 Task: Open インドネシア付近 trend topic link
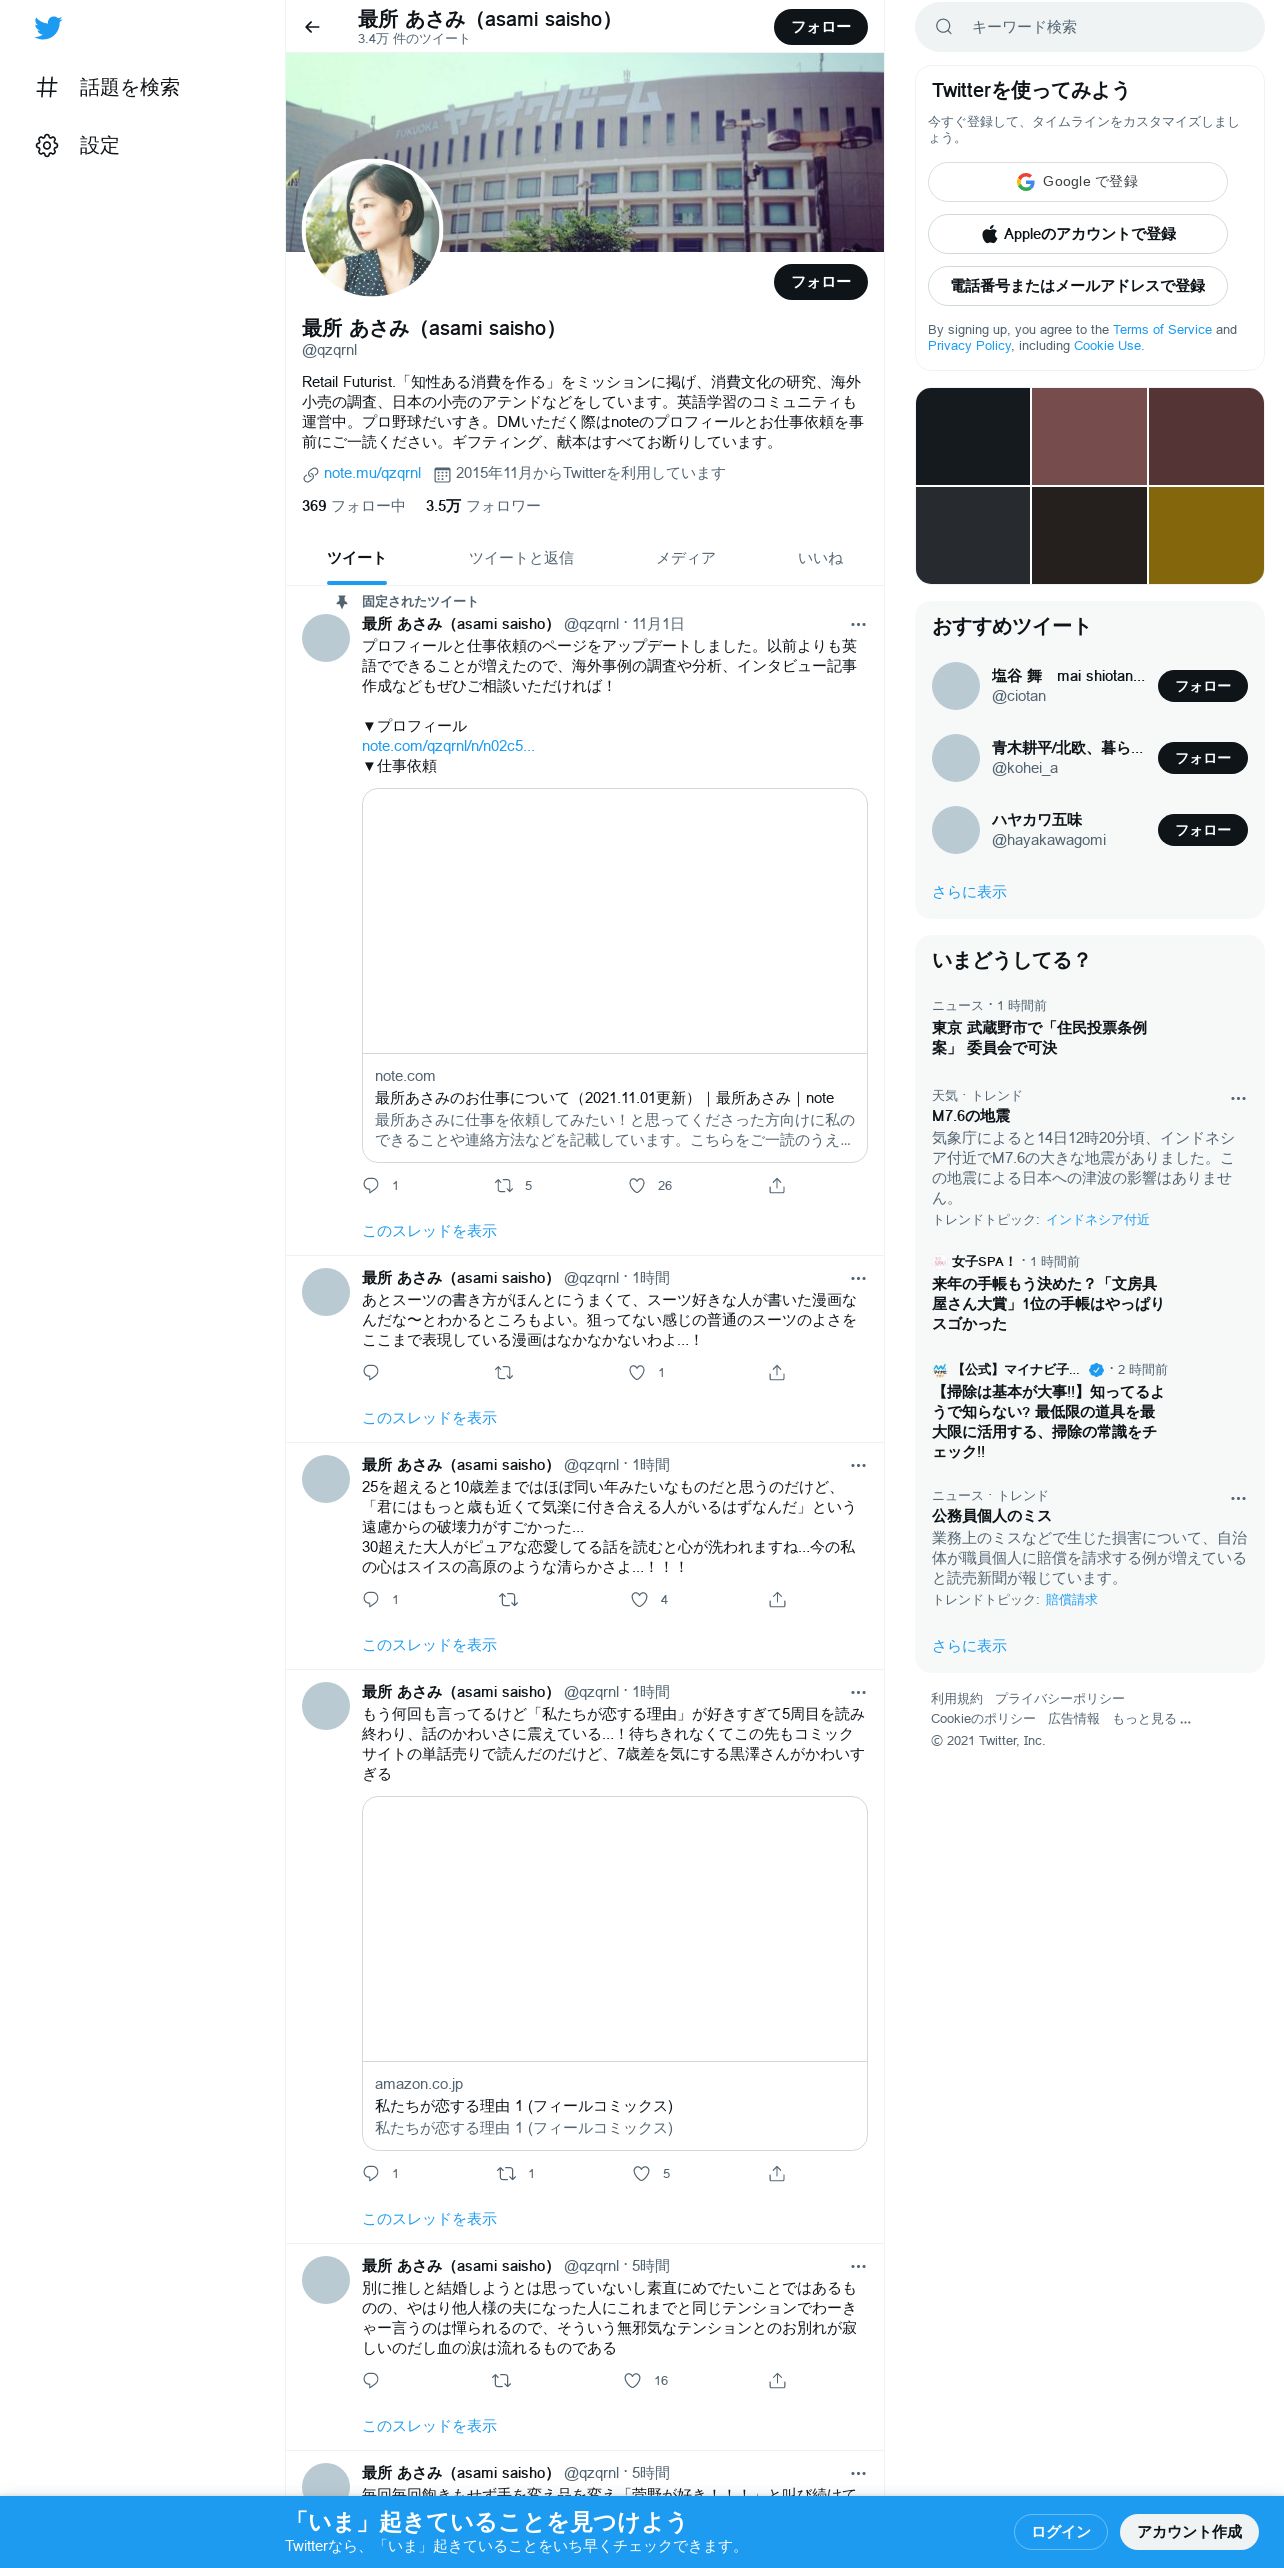pos(1097,1220)
